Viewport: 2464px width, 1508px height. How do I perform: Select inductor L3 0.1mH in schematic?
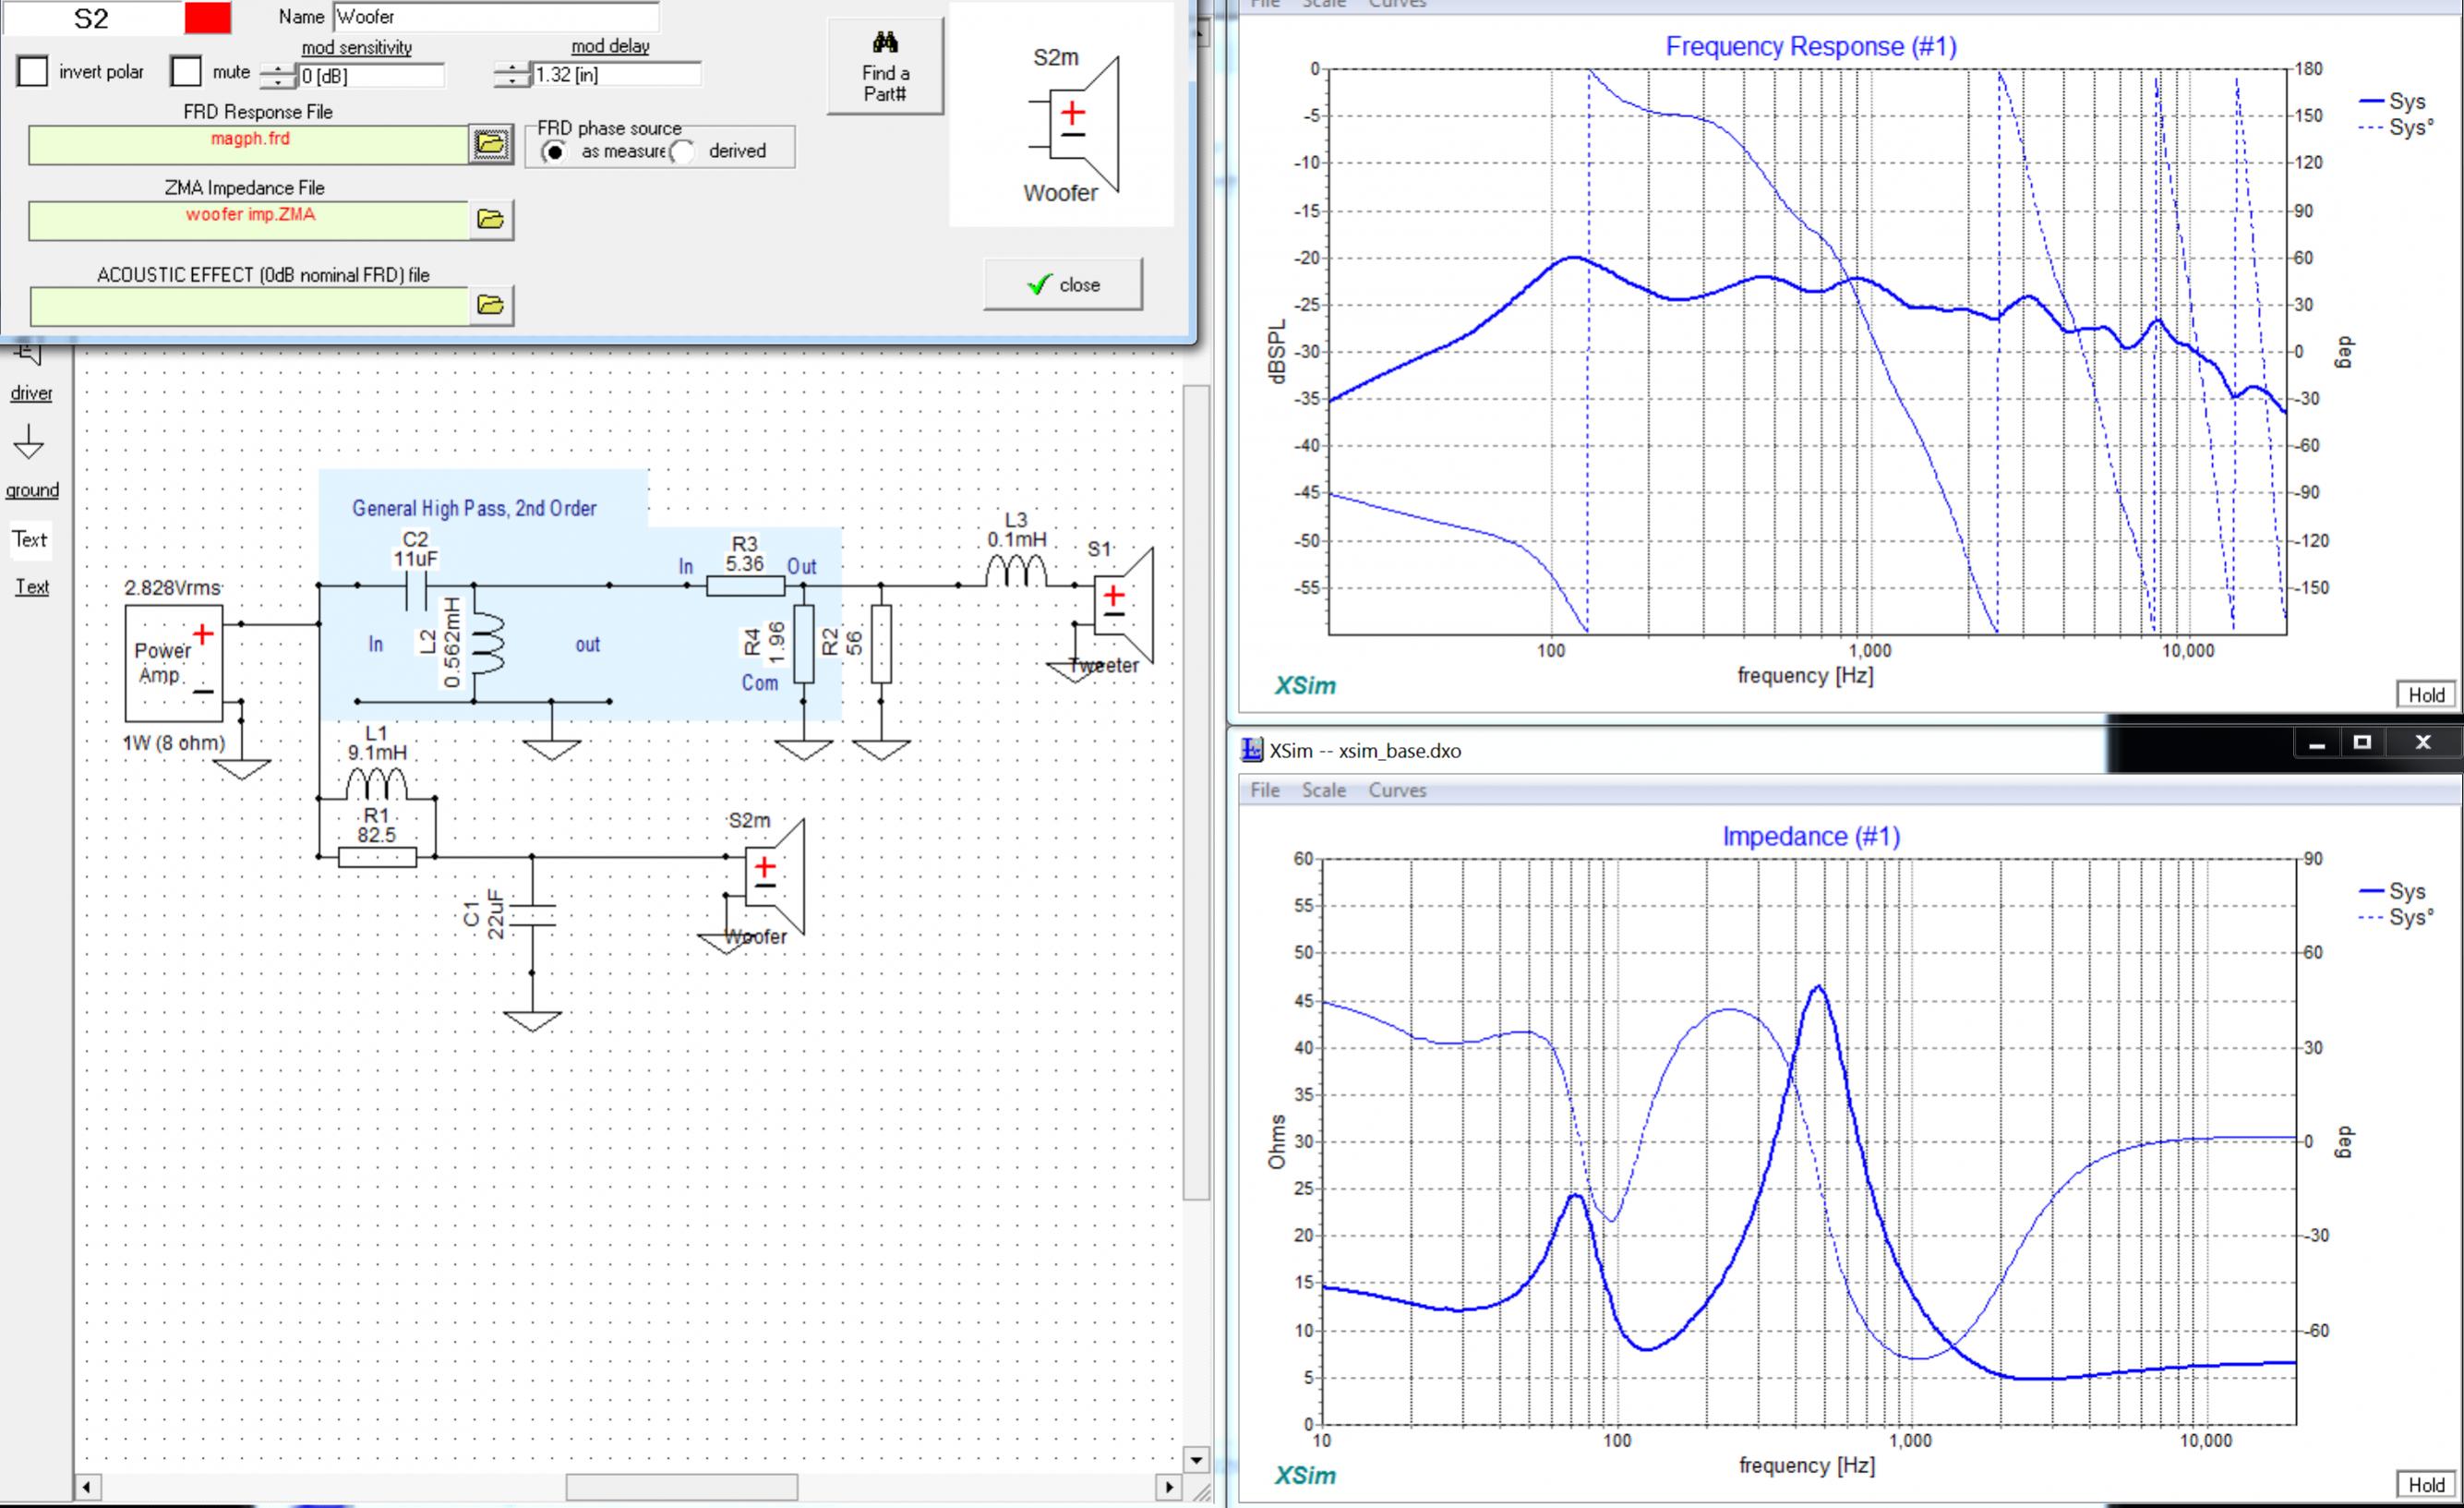click(1016, 570)
